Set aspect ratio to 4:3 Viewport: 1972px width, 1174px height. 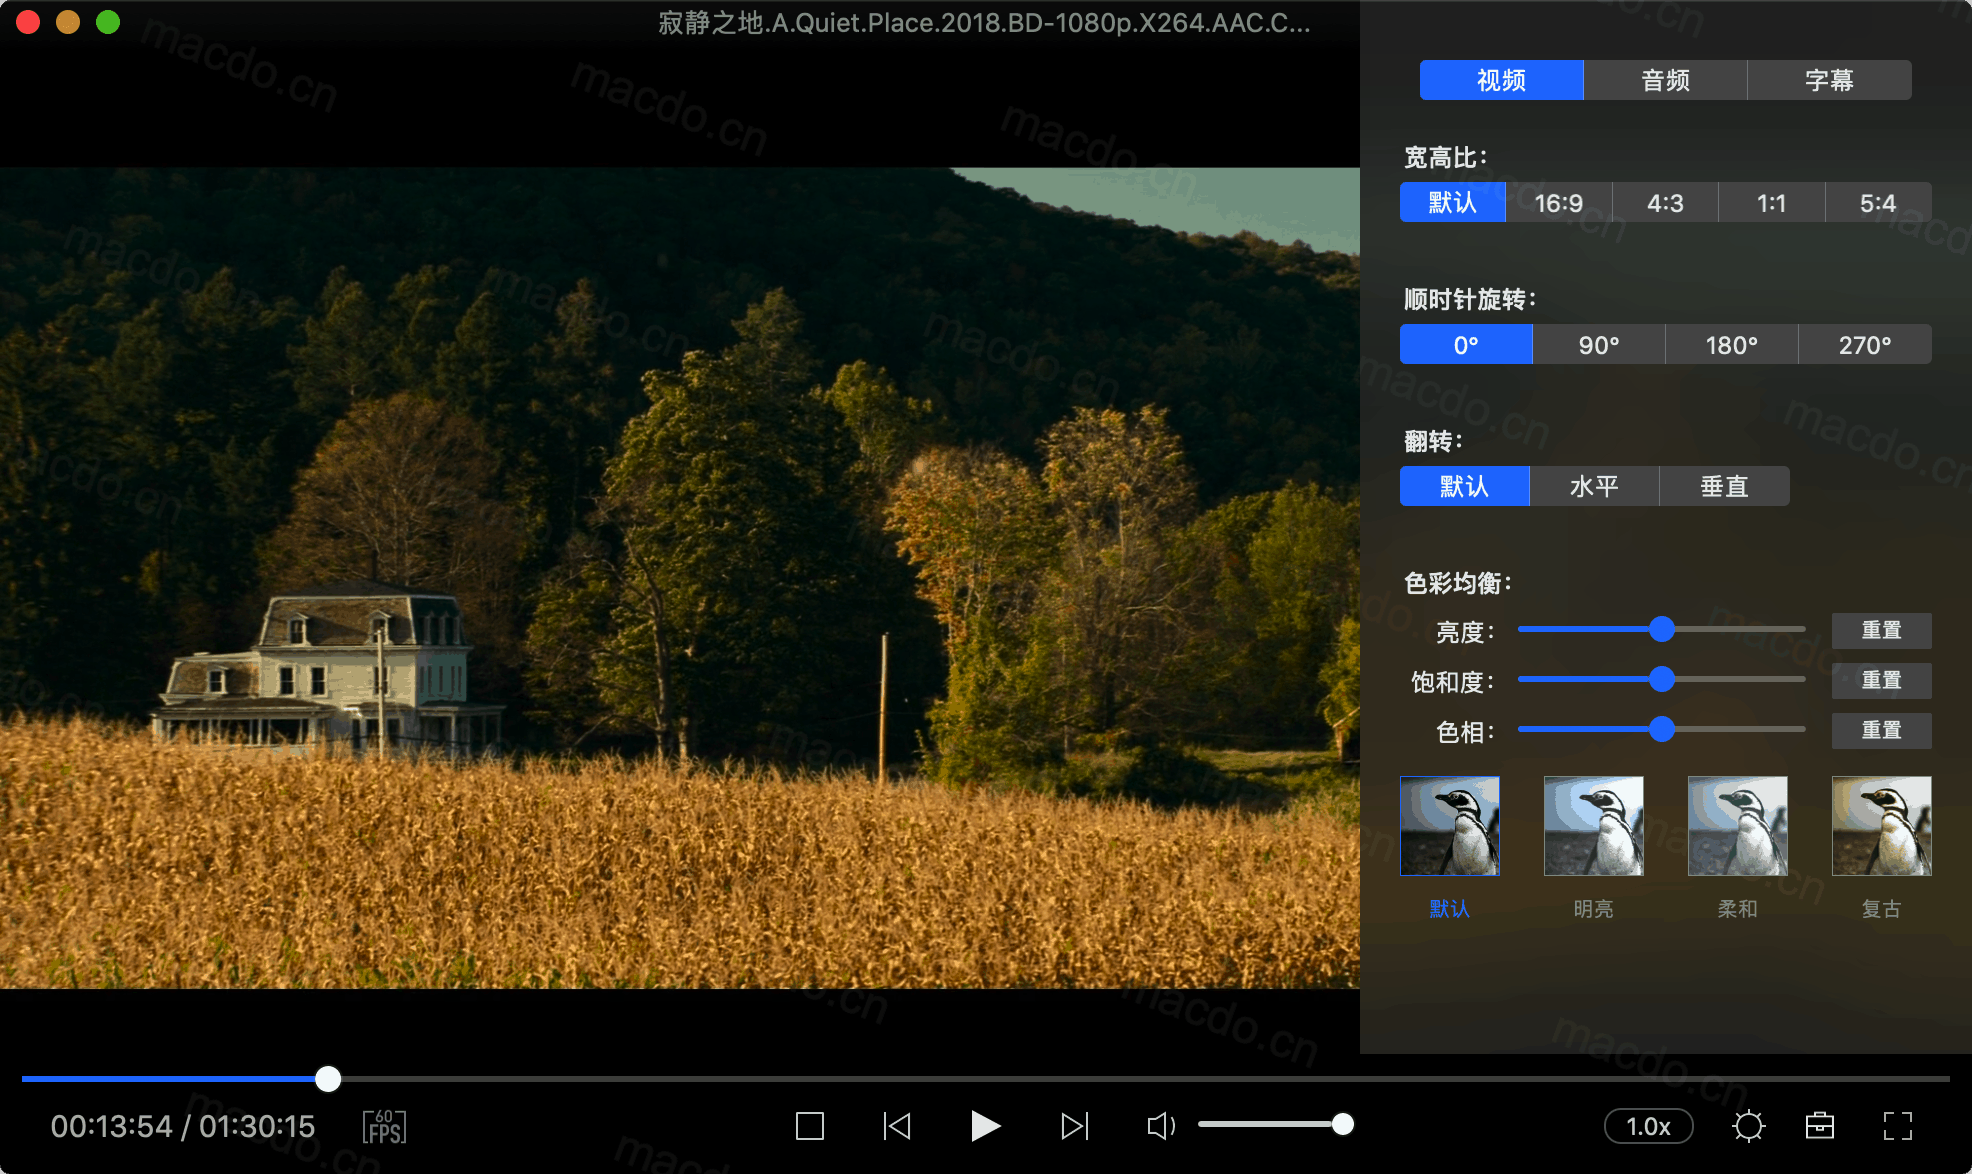1665,203
